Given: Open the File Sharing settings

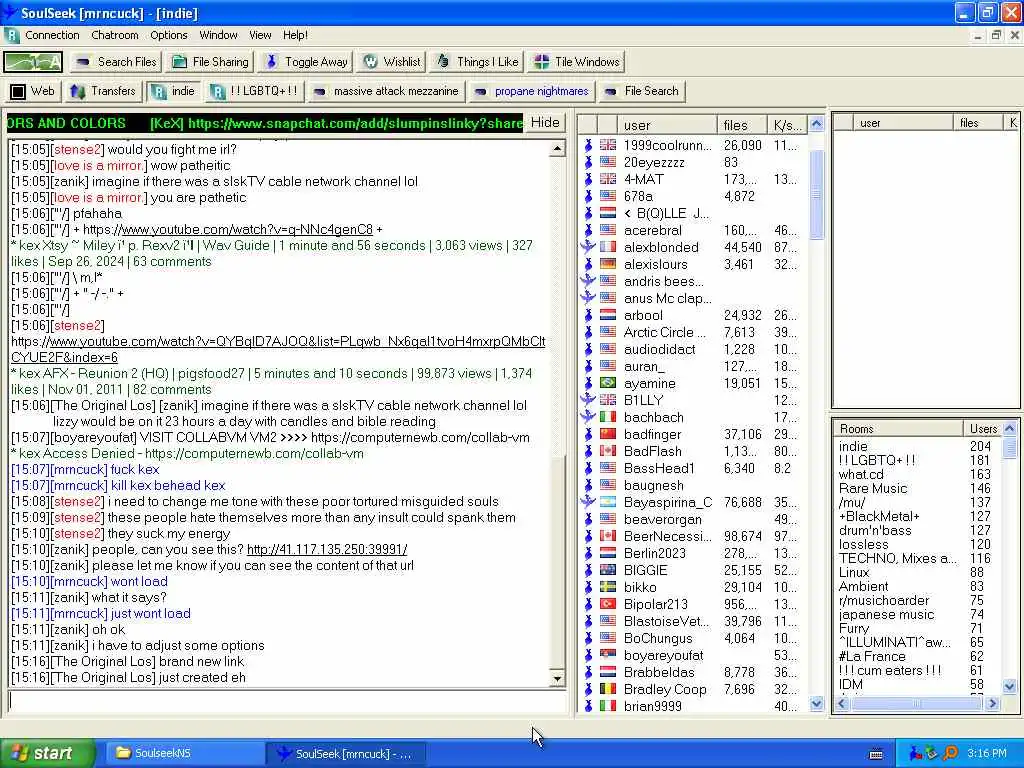Looking at the screenshot, I should (x=210, y=62).
